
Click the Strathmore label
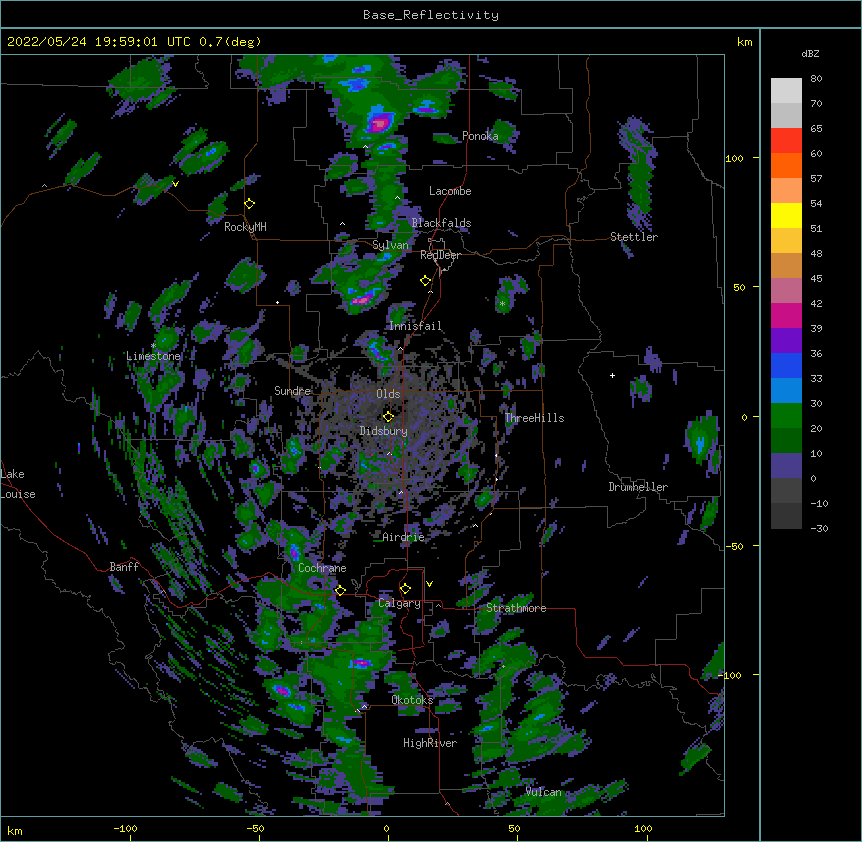516,608
